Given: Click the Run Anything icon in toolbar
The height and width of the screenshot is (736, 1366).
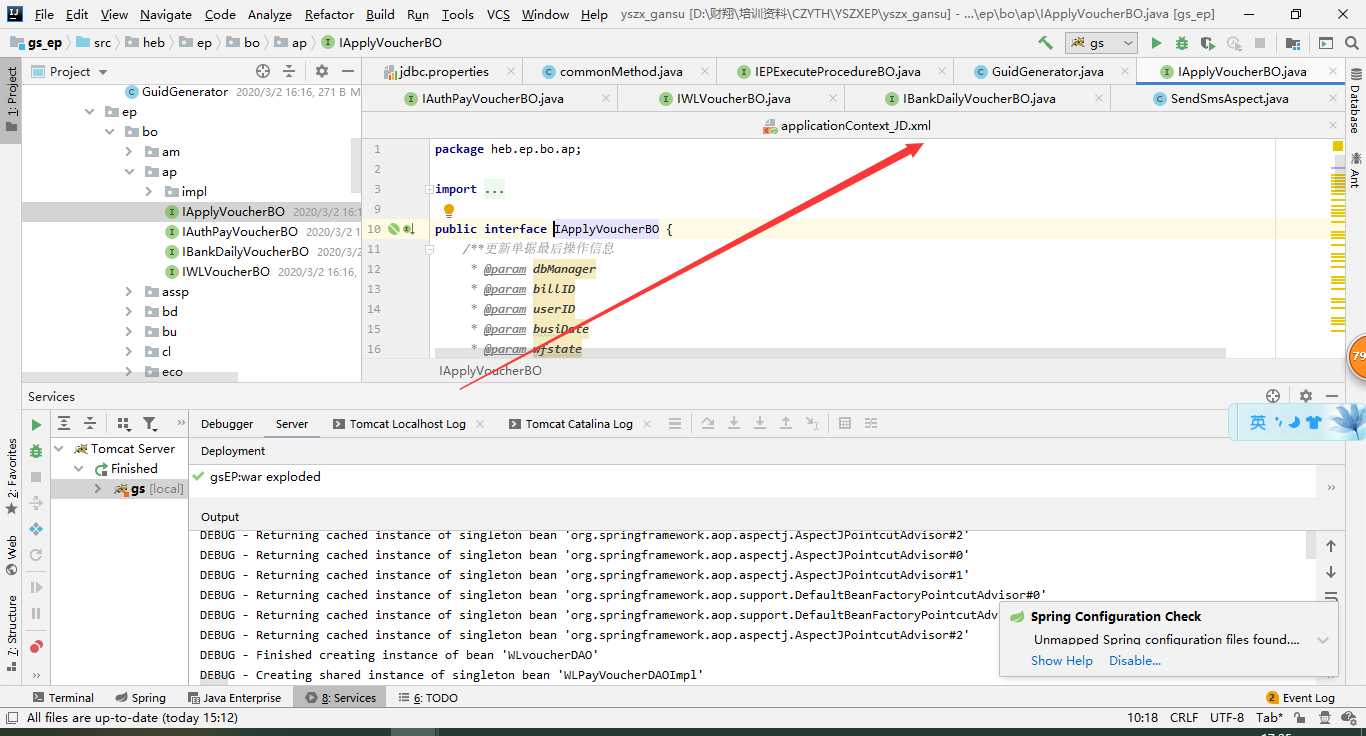Looking at the screenshot, I should click(x=1326, y=43).
